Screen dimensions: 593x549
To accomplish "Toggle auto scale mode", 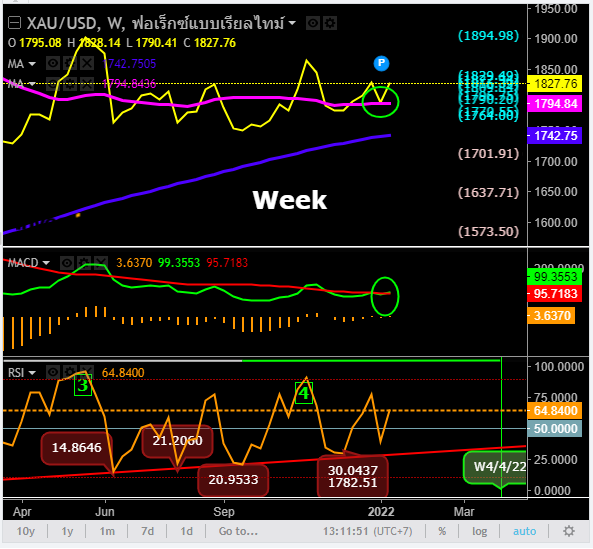I will (525, 531).
